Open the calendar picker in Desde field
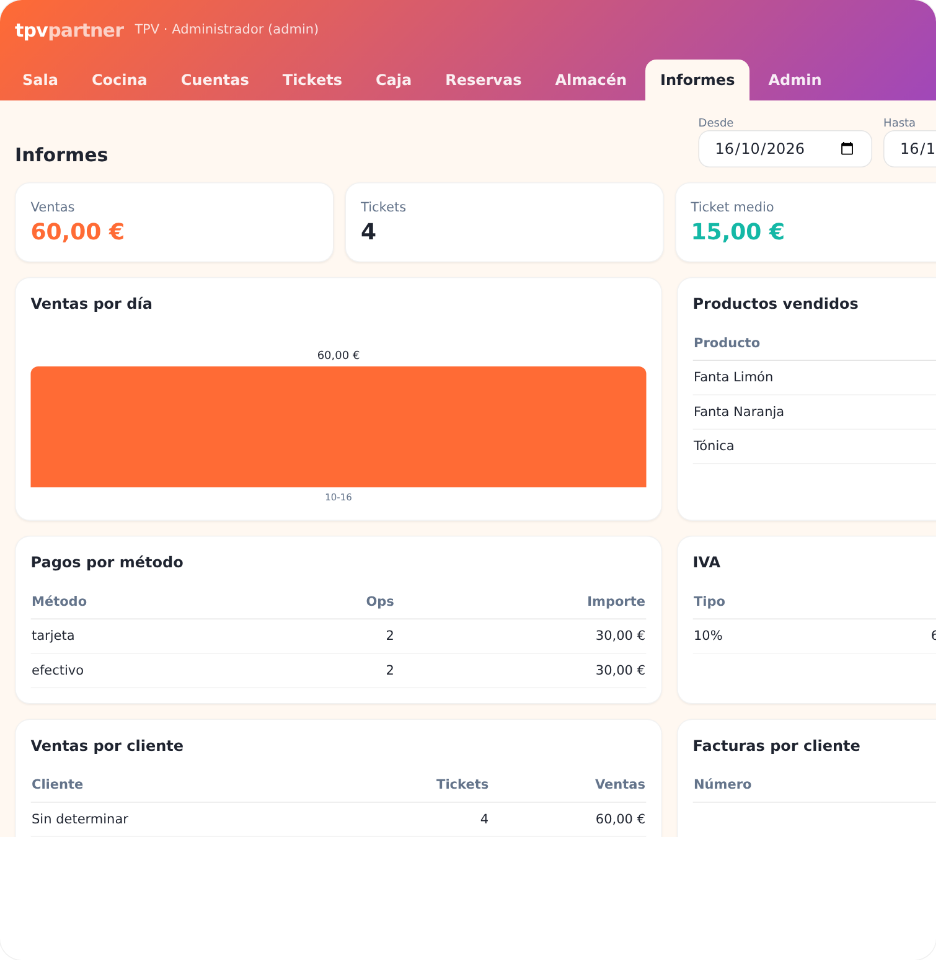The height and width of the screenshot is (960, 936). (x=847, y=149)
